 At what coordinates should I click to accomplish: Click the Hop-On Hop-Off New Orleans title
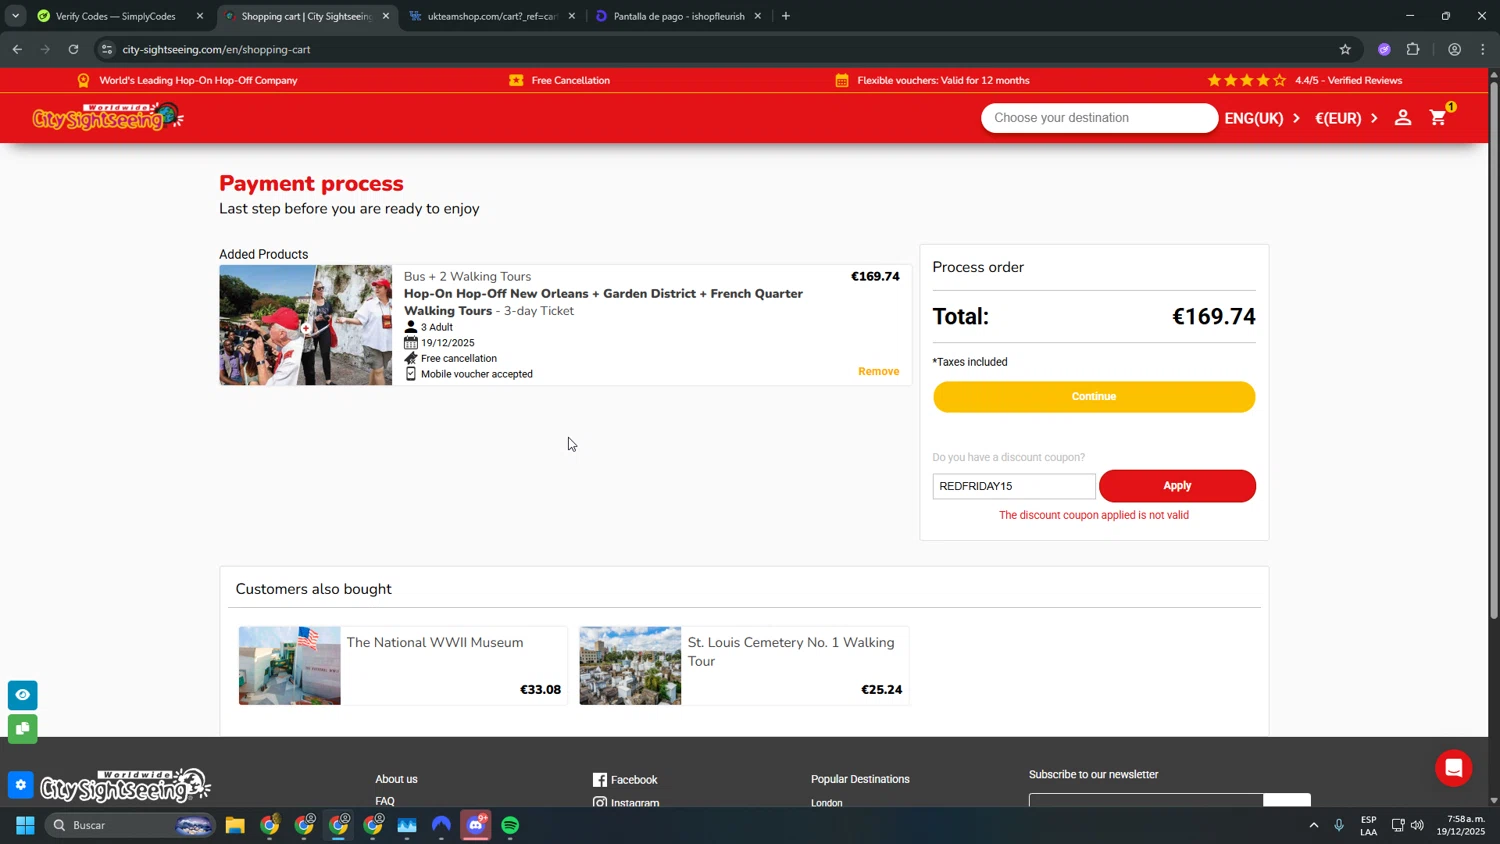[603, 302]
